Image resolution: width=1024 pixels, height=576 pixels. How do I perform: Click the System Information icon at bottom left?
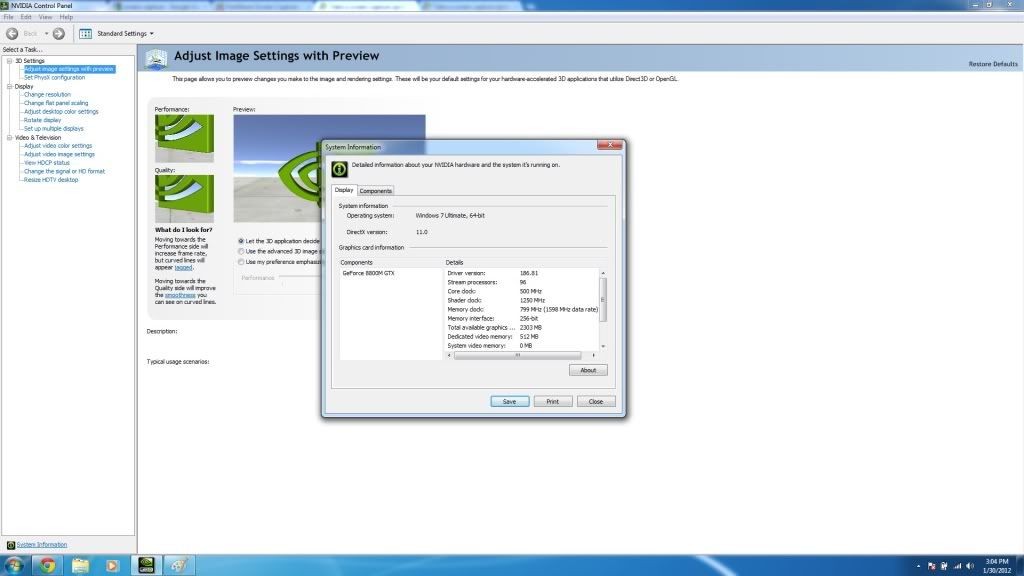(10, 545)
